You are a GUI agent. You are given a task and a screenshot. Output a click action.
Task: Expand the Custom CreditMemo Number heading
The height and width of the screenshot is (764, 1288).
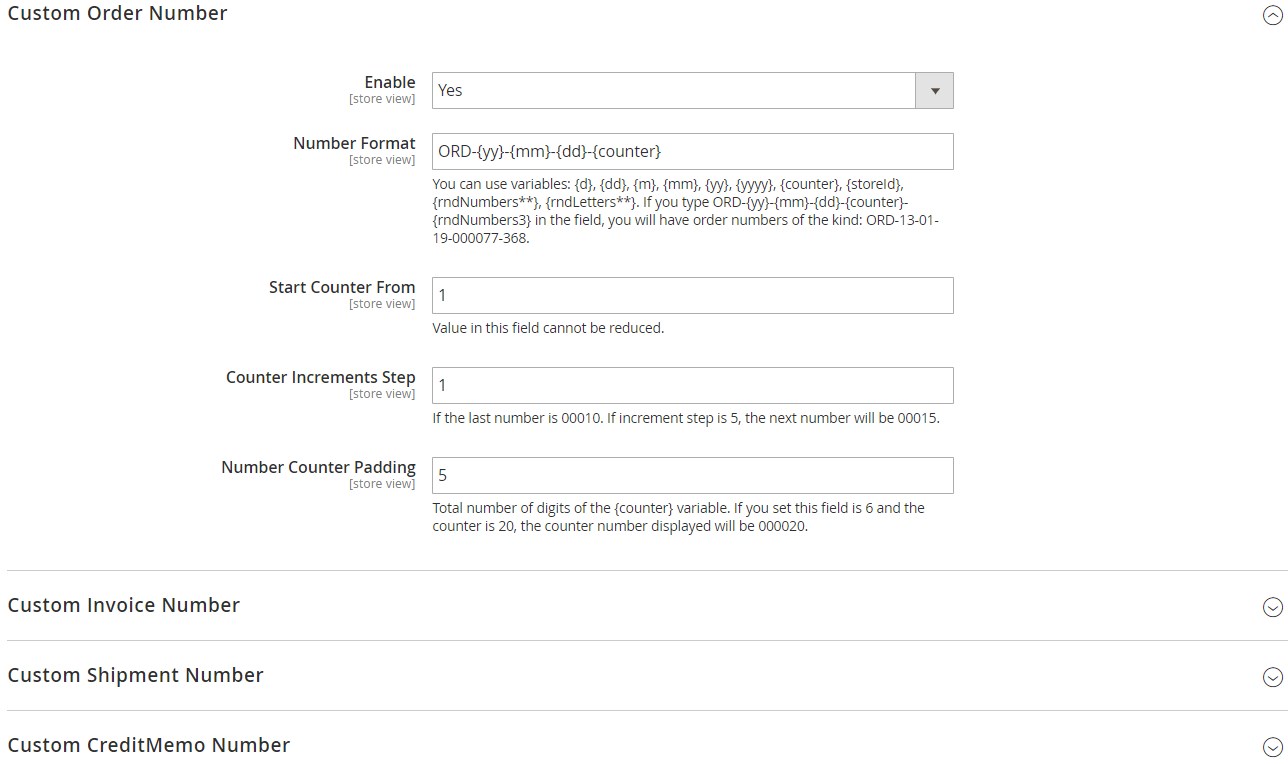tap(148, 745)
